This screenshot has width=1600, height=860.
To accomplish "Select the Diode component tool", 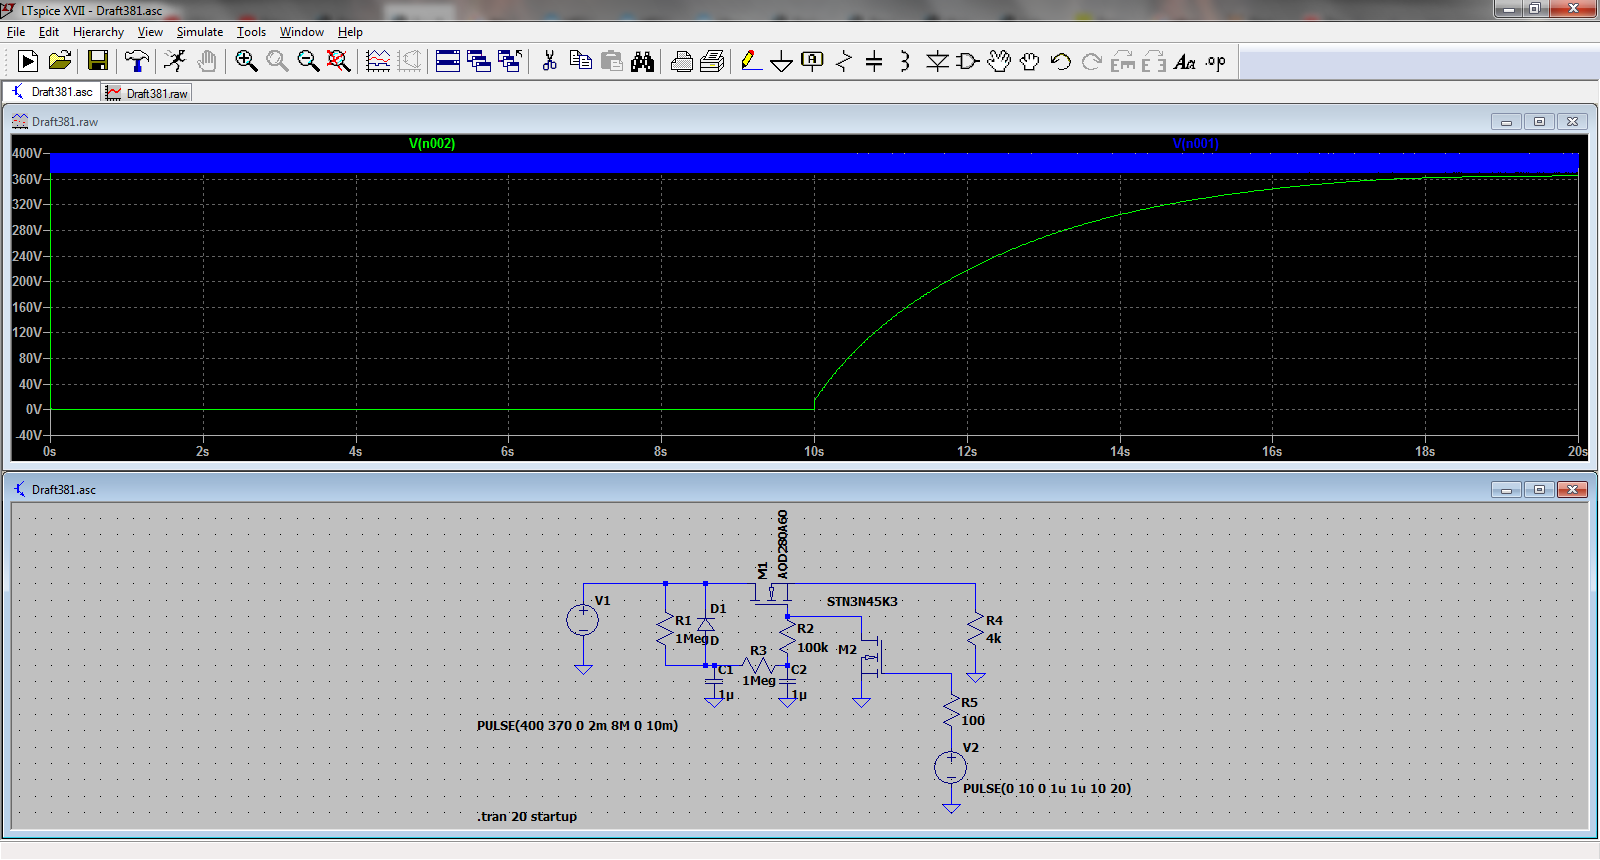I will click(x=937, y=62).
